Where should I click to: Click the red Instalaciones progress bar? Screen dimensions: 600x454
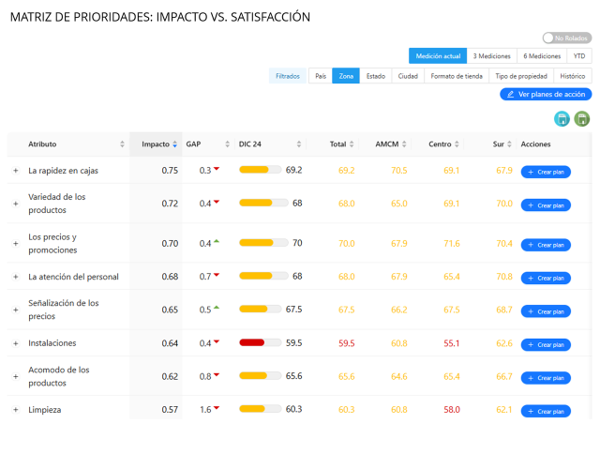coord(260,343)
